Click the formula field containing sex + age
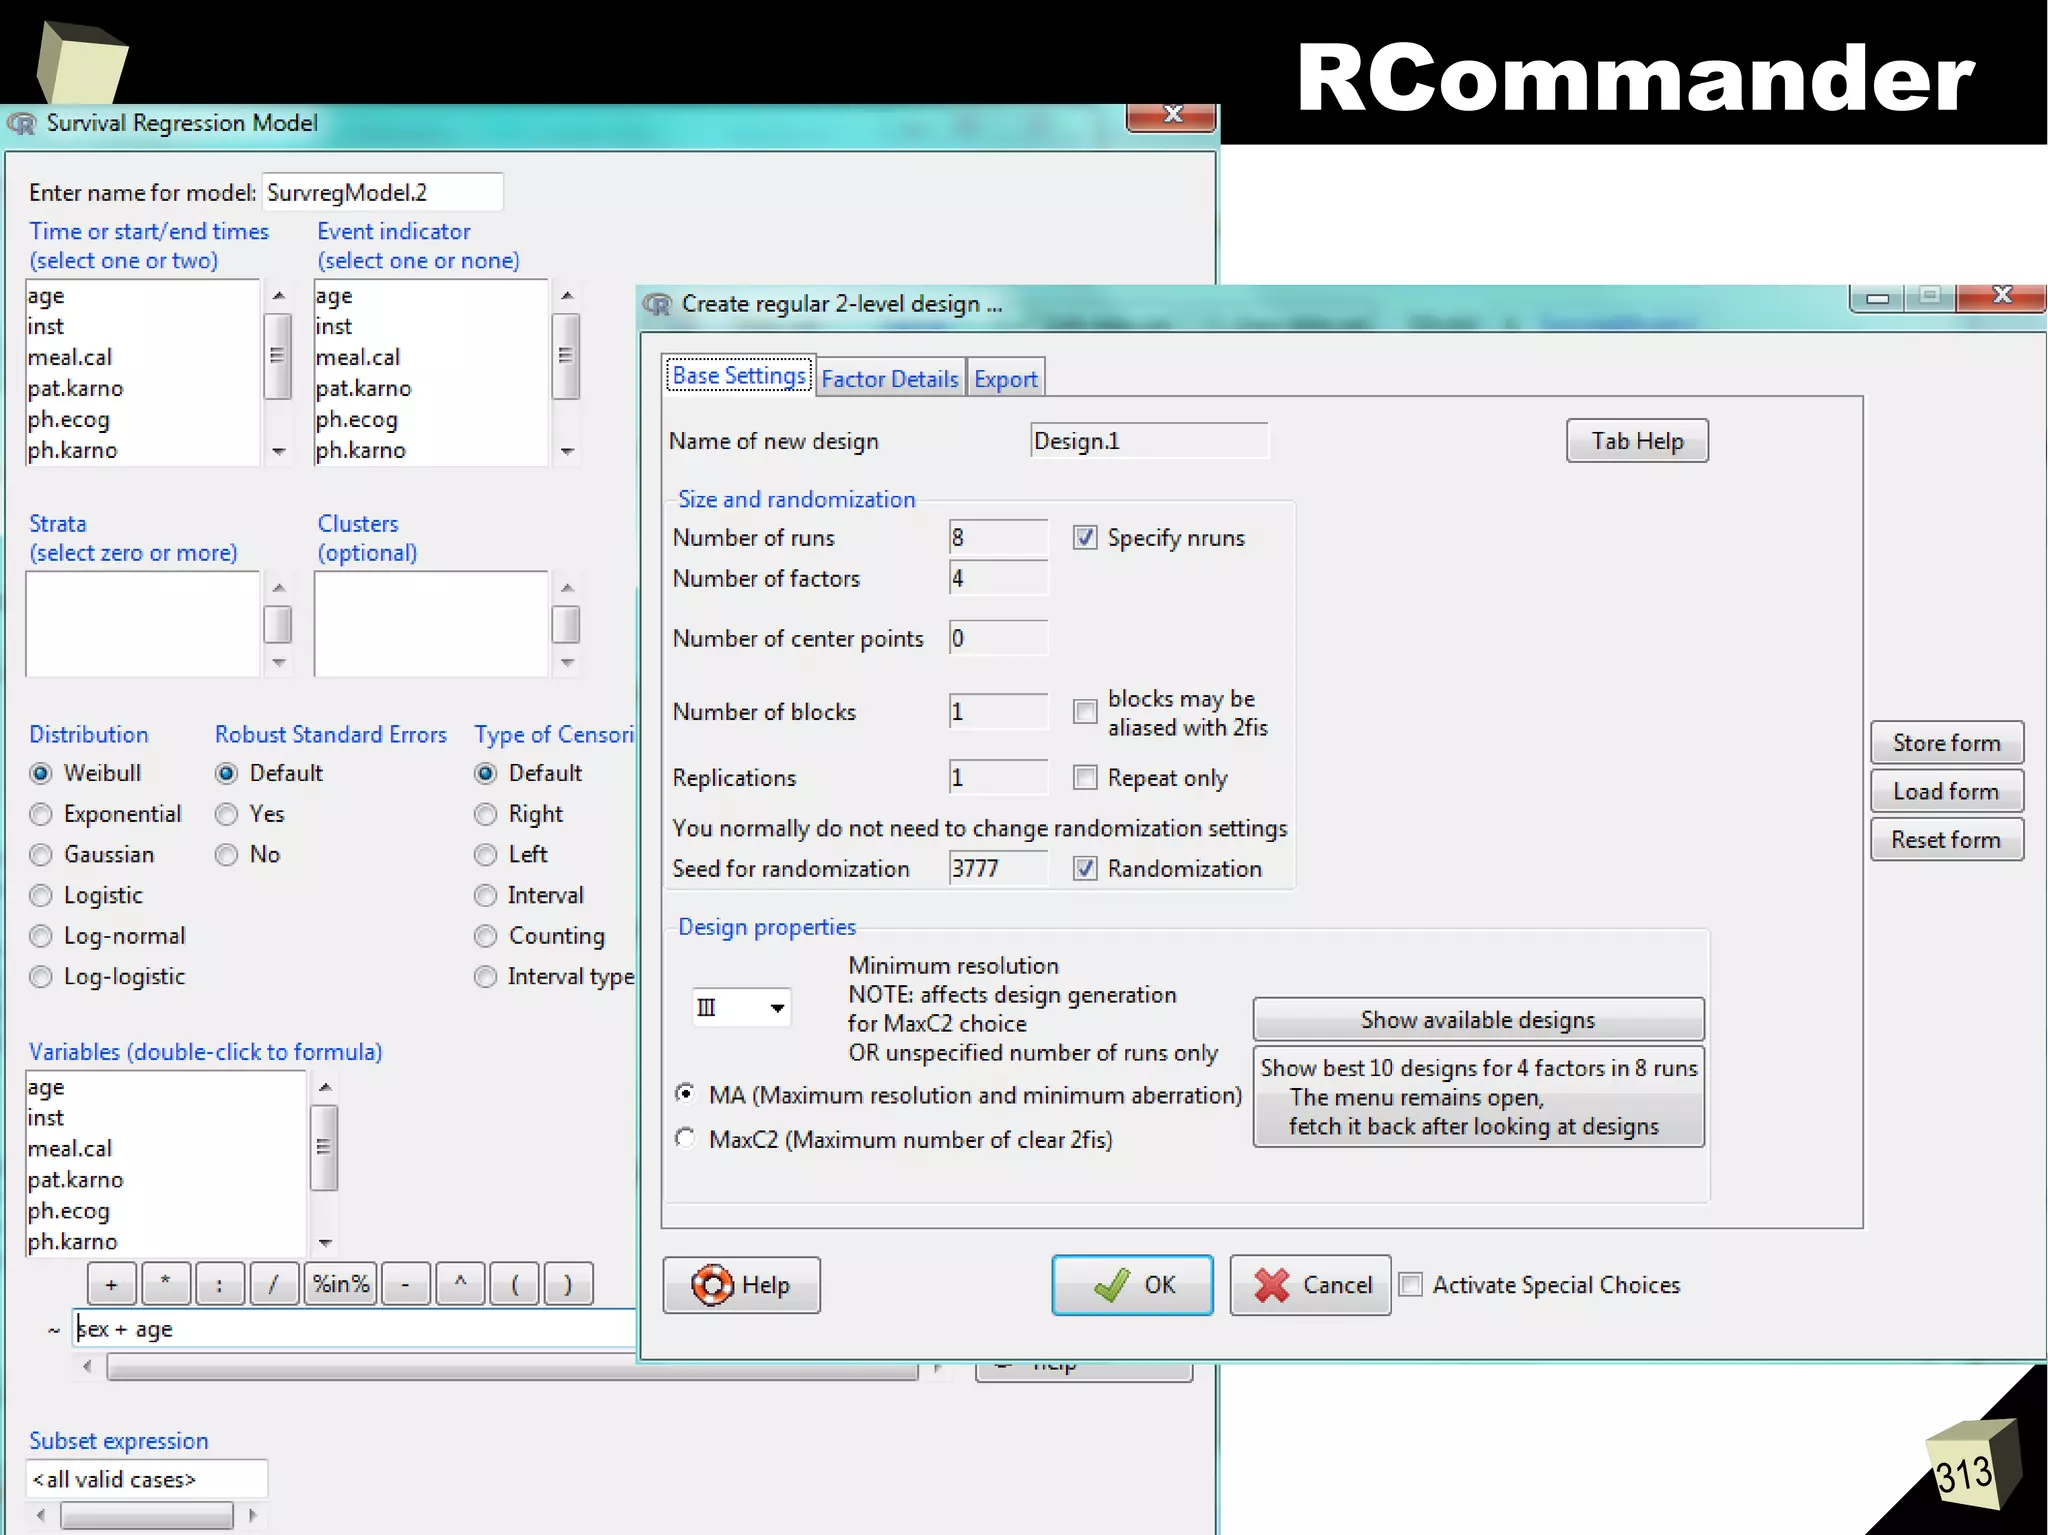This screenshot has width=2048, height=1535. tap(355, 1329)
